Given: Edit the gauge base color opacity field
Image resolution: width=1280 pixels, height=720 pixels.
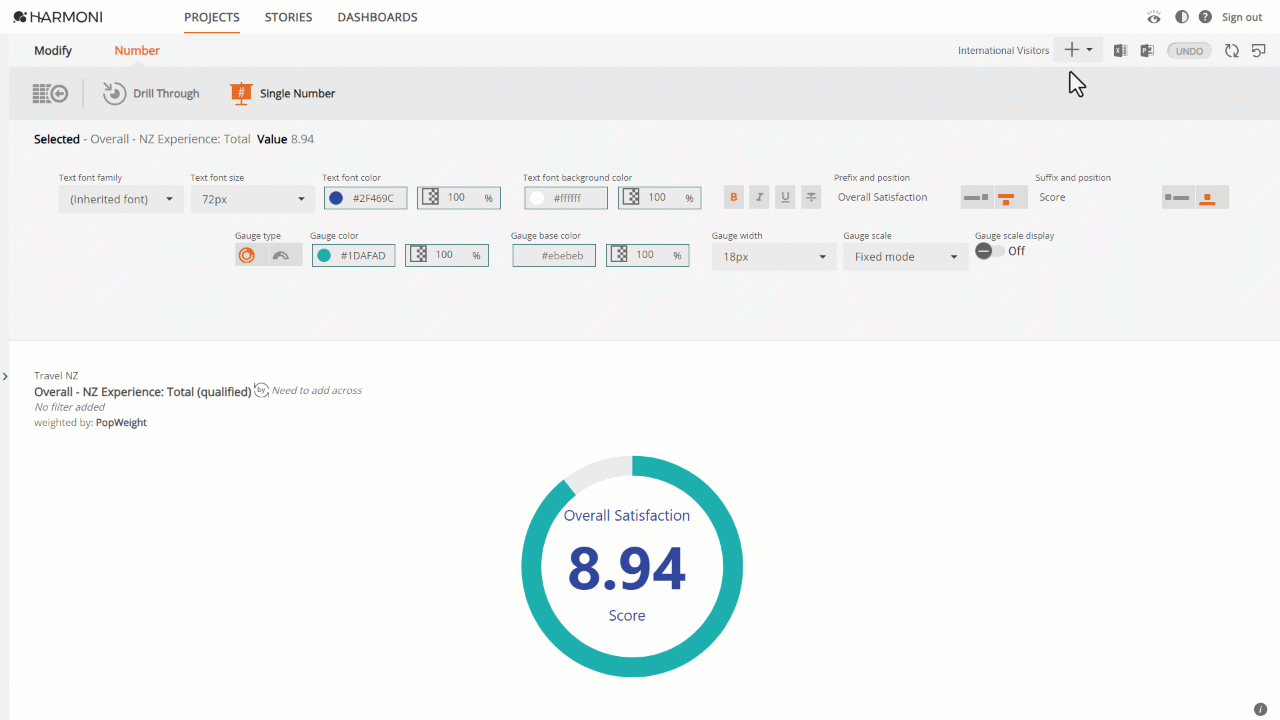Looking at the screenshot, I should coord(647,256).
